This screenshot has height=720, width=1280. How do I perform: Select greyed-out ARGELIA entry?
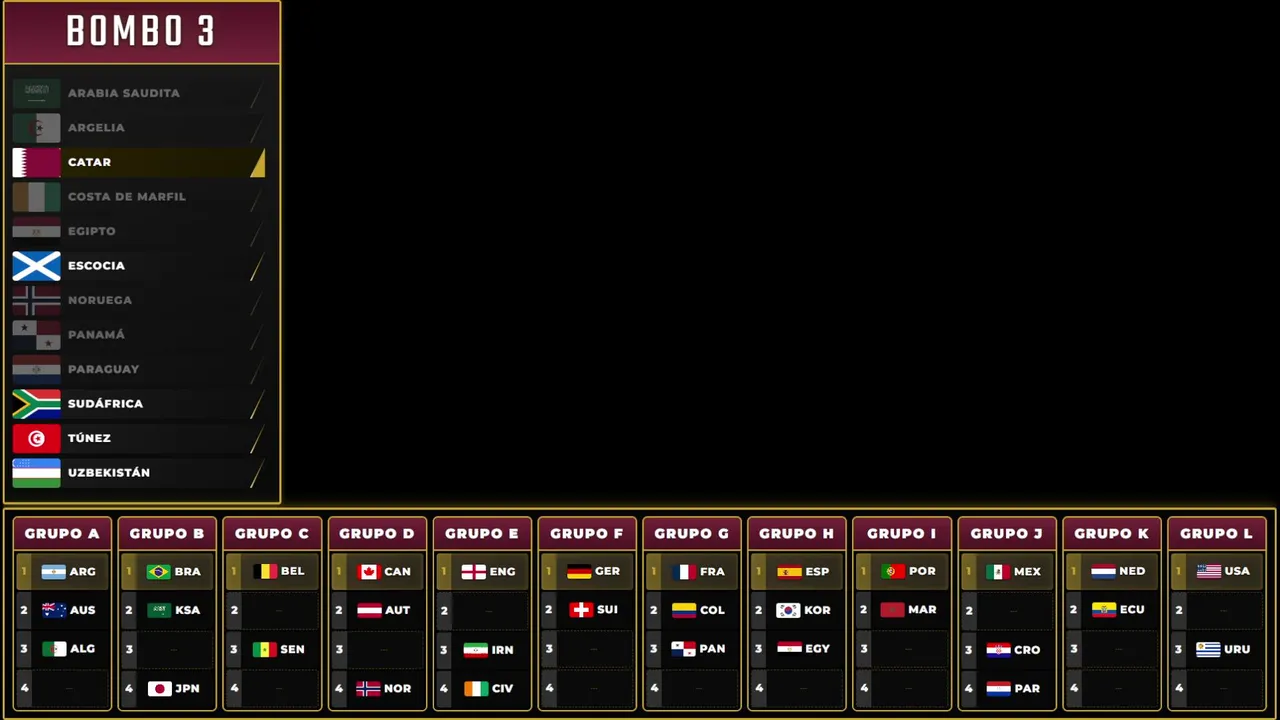pyautogui.click(x=138, y=128)
